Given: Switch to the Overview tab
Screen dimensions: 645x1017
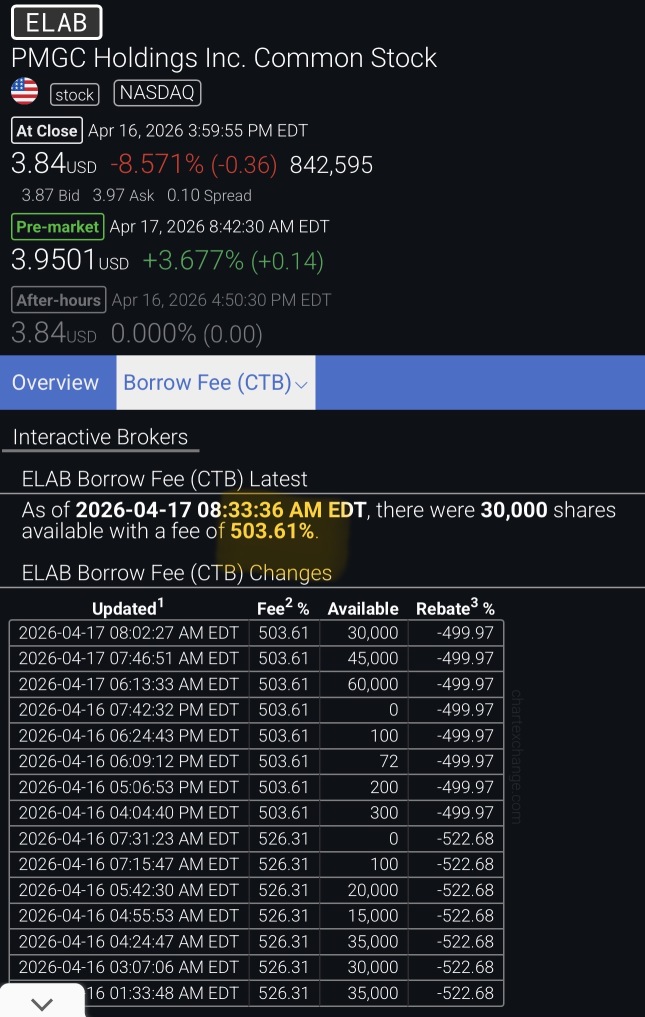Looking at the screenshot, I should tap(56, 383).
